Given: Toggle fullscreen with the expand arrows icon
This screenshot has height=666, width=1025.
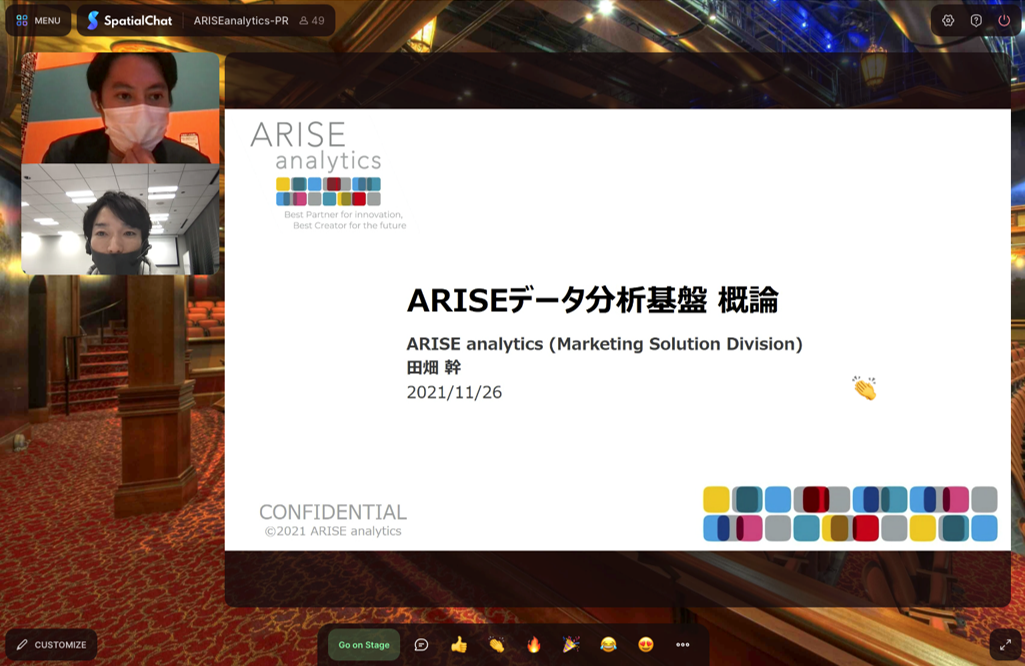Looking at the screenshot, I should click(x=1005, y=645).
